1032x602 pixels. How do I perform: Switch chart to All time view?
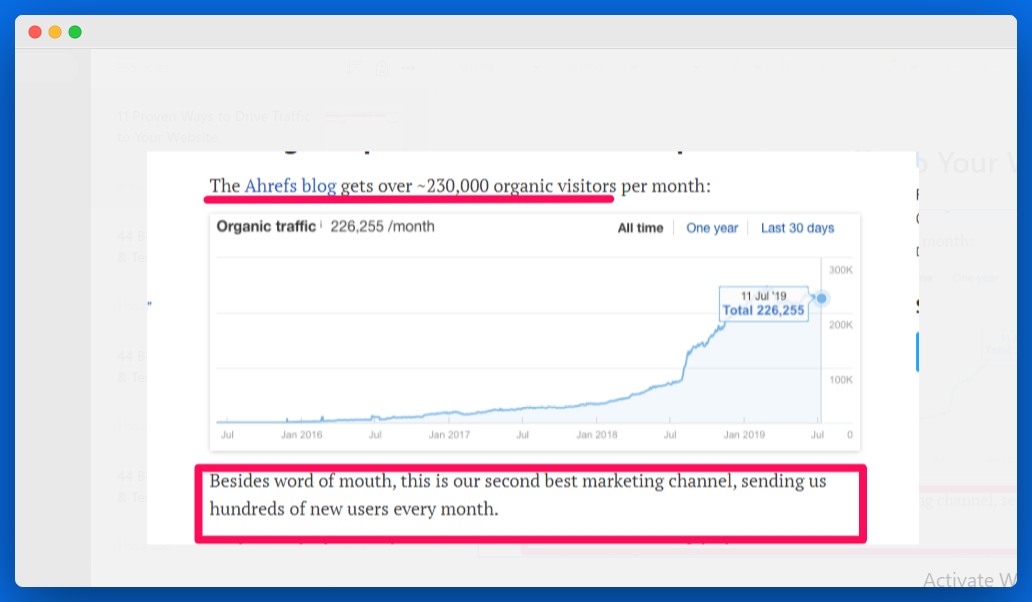[x=640, y=228]
